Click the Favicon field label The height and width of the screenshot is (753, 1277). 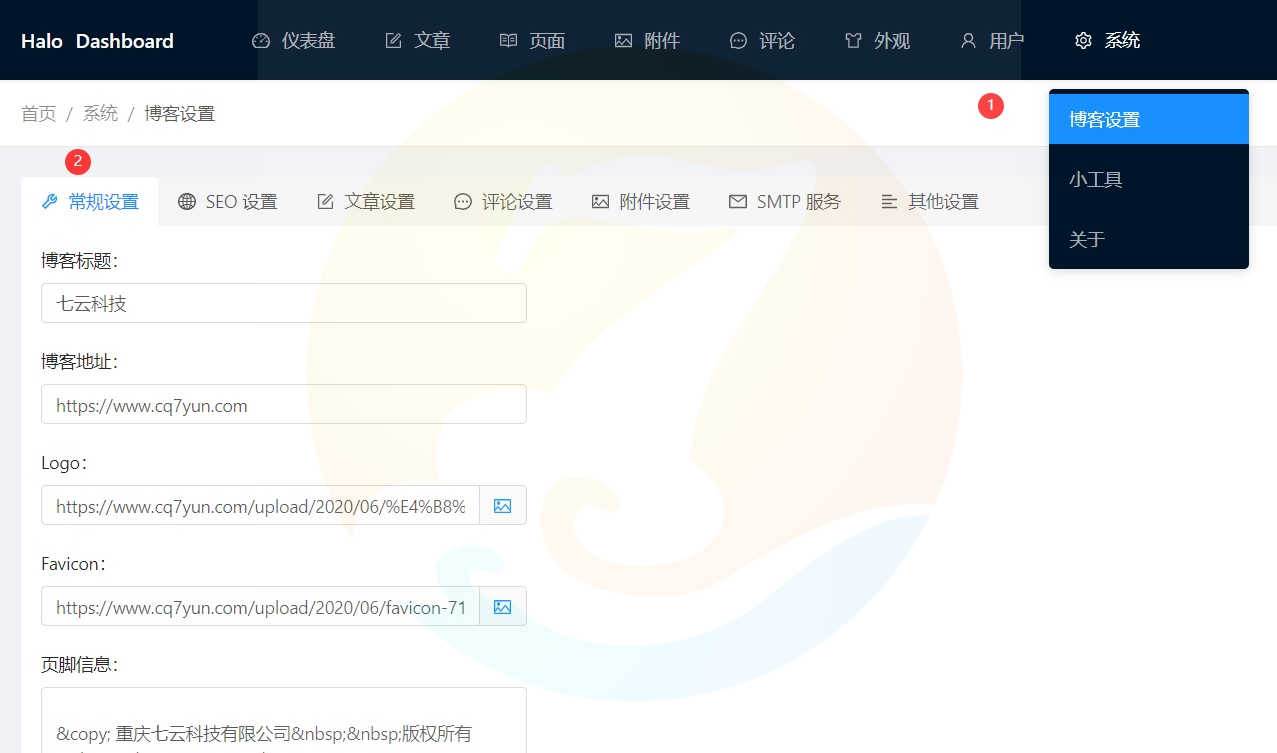(x=74, y=564)
